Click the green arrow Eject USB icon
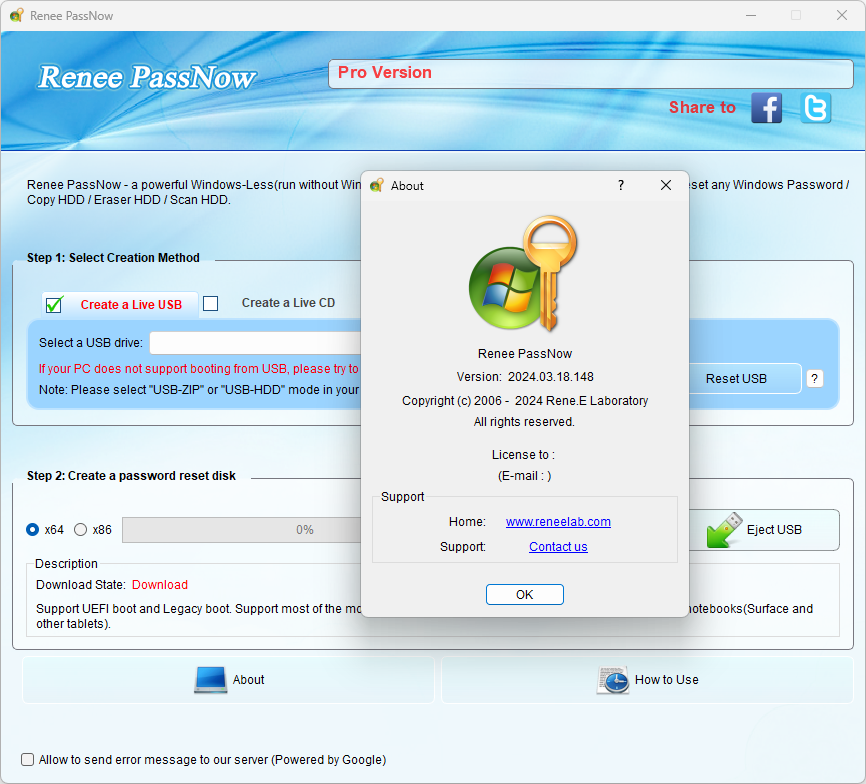866x784 pixels. (724, 530)
